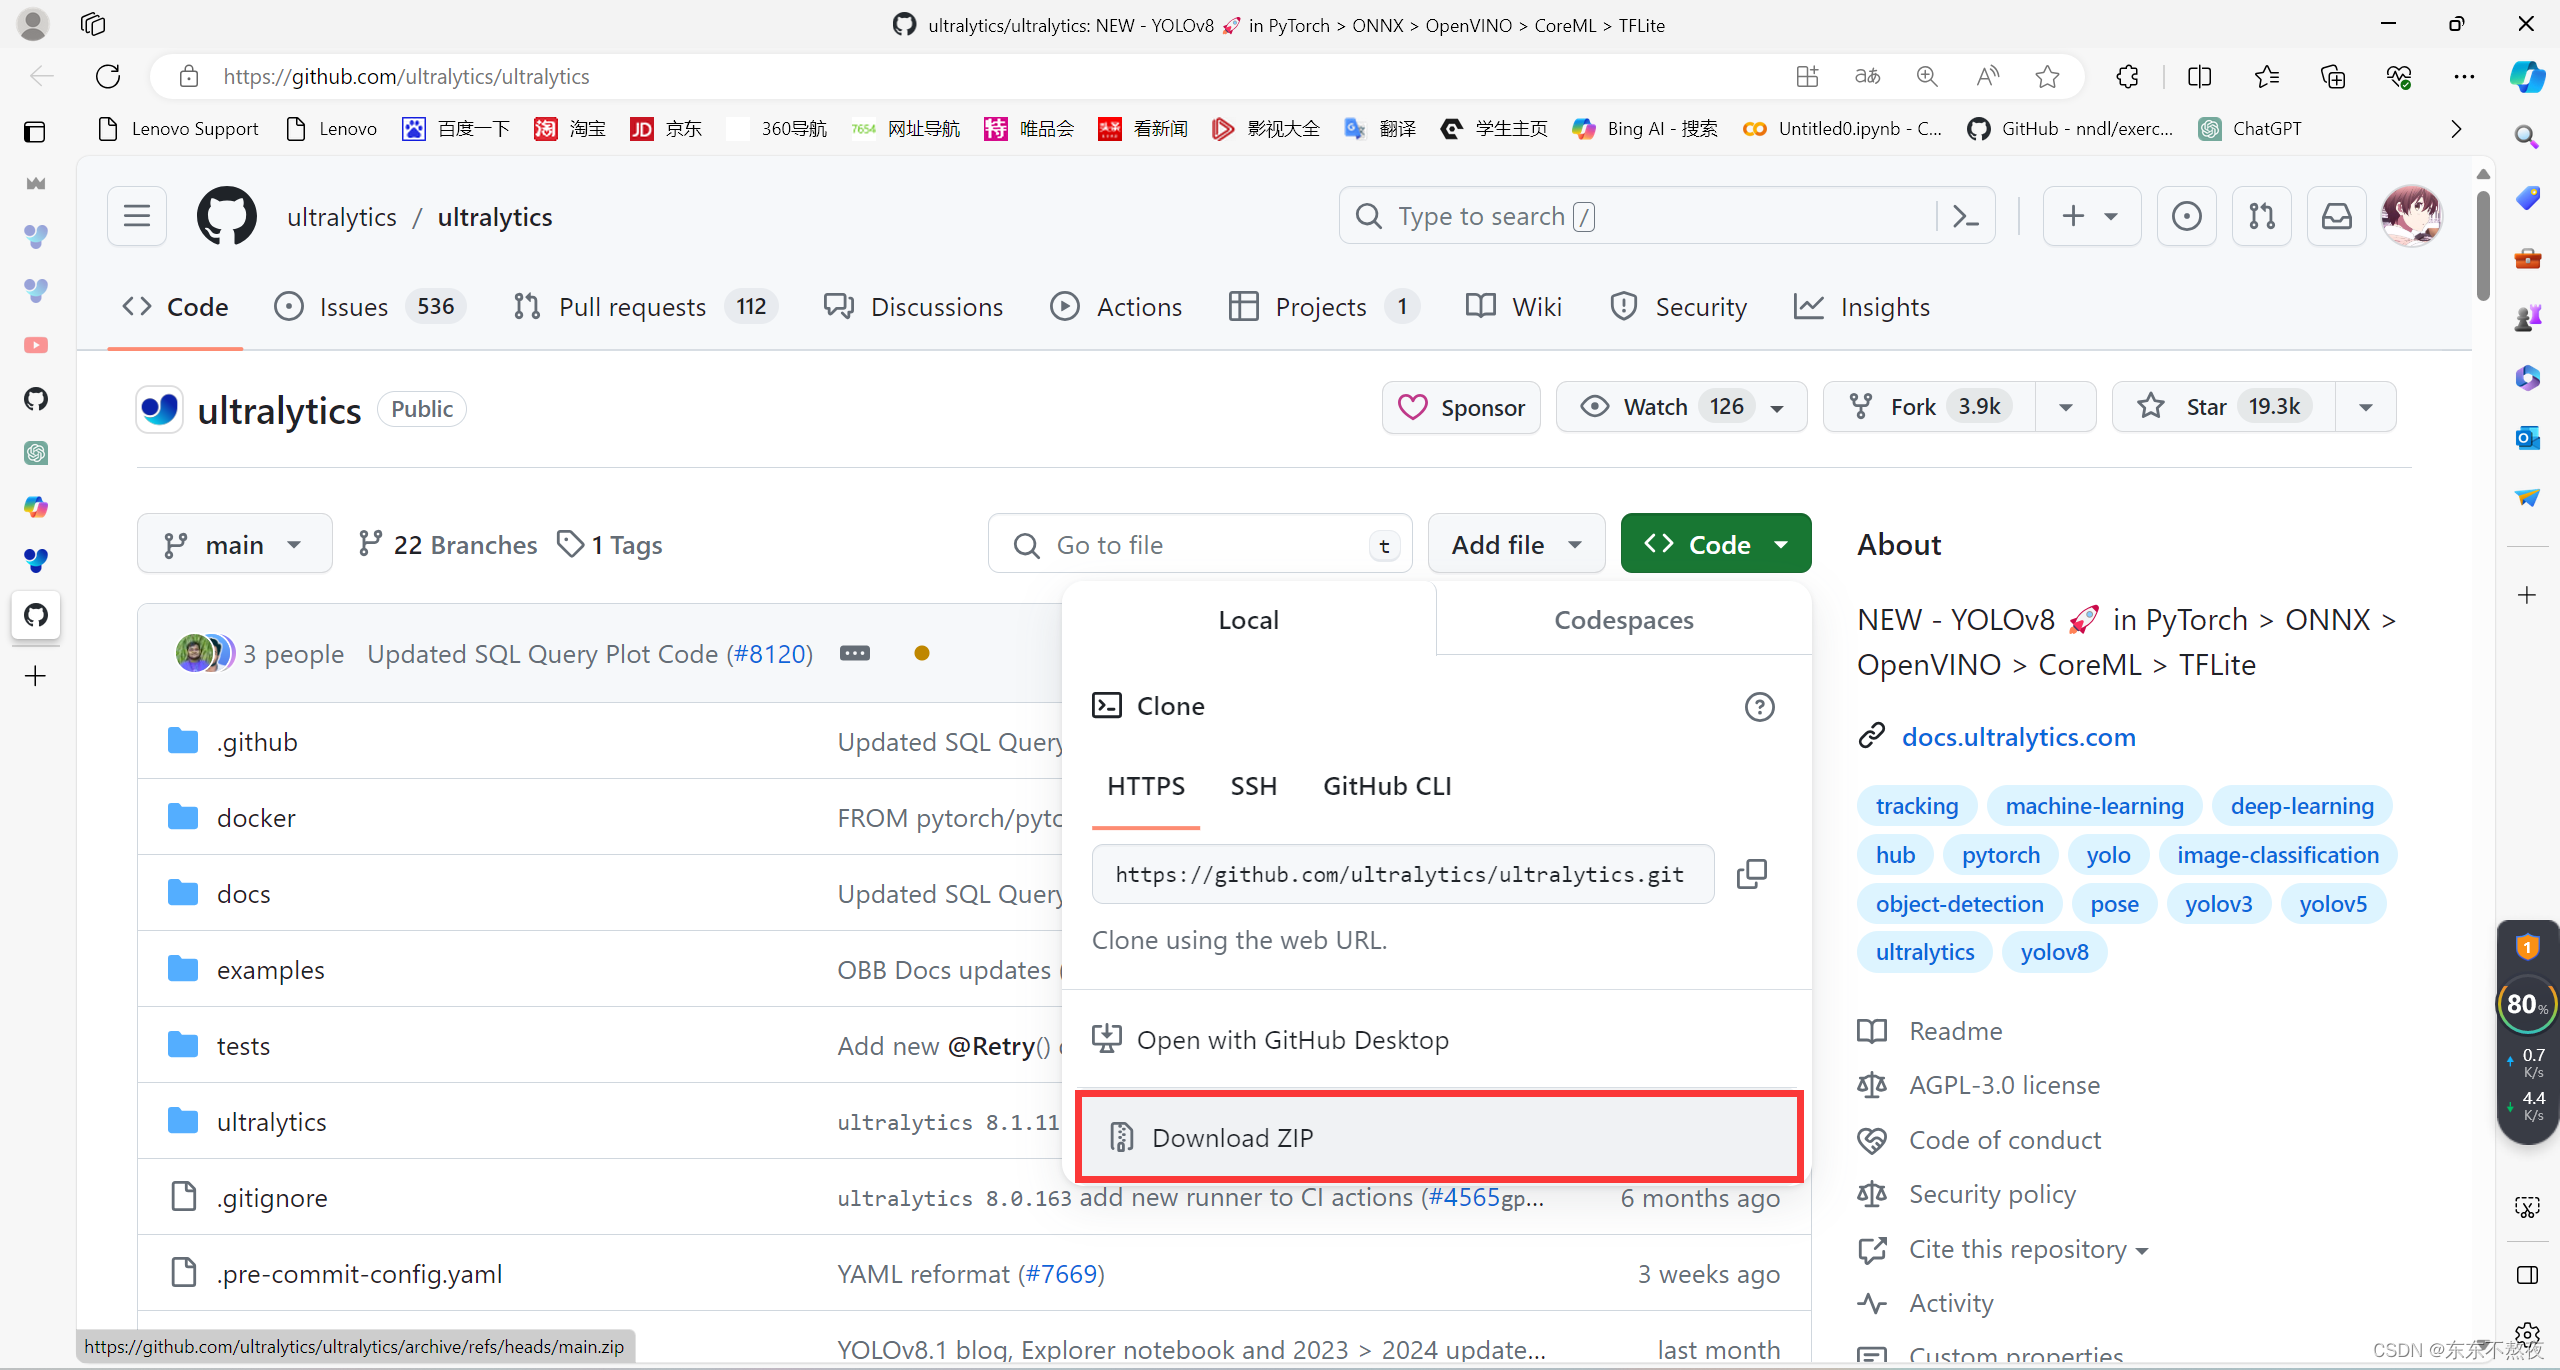View the 22 Branches link
Image resolution: width=2560 pixels, height=1370 pixels.
[448, 544]
